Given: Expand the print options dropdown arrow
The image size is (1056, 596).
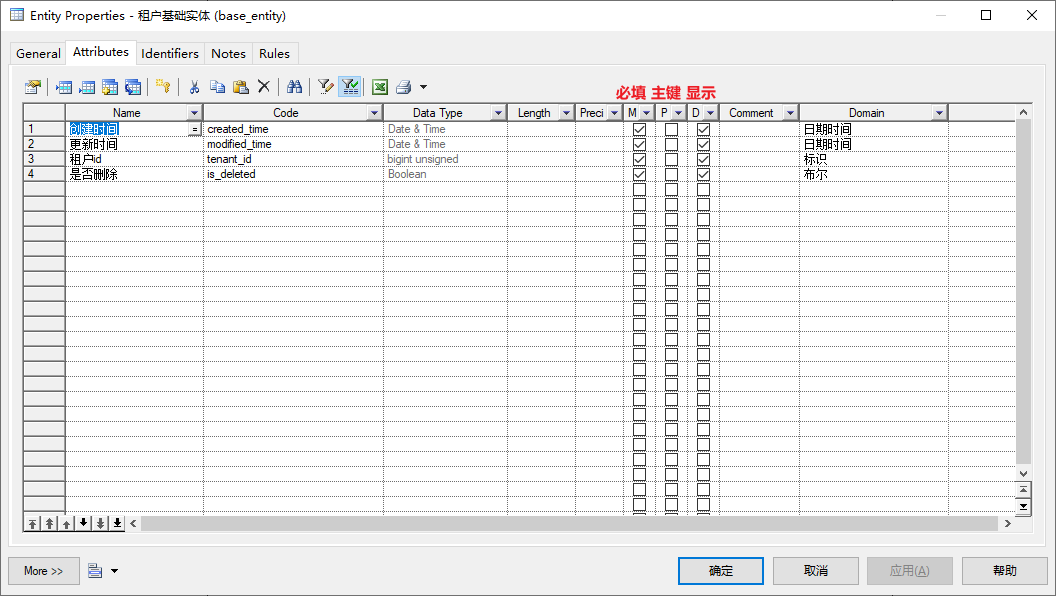Looking at the screenshot, I should [423, 87].
